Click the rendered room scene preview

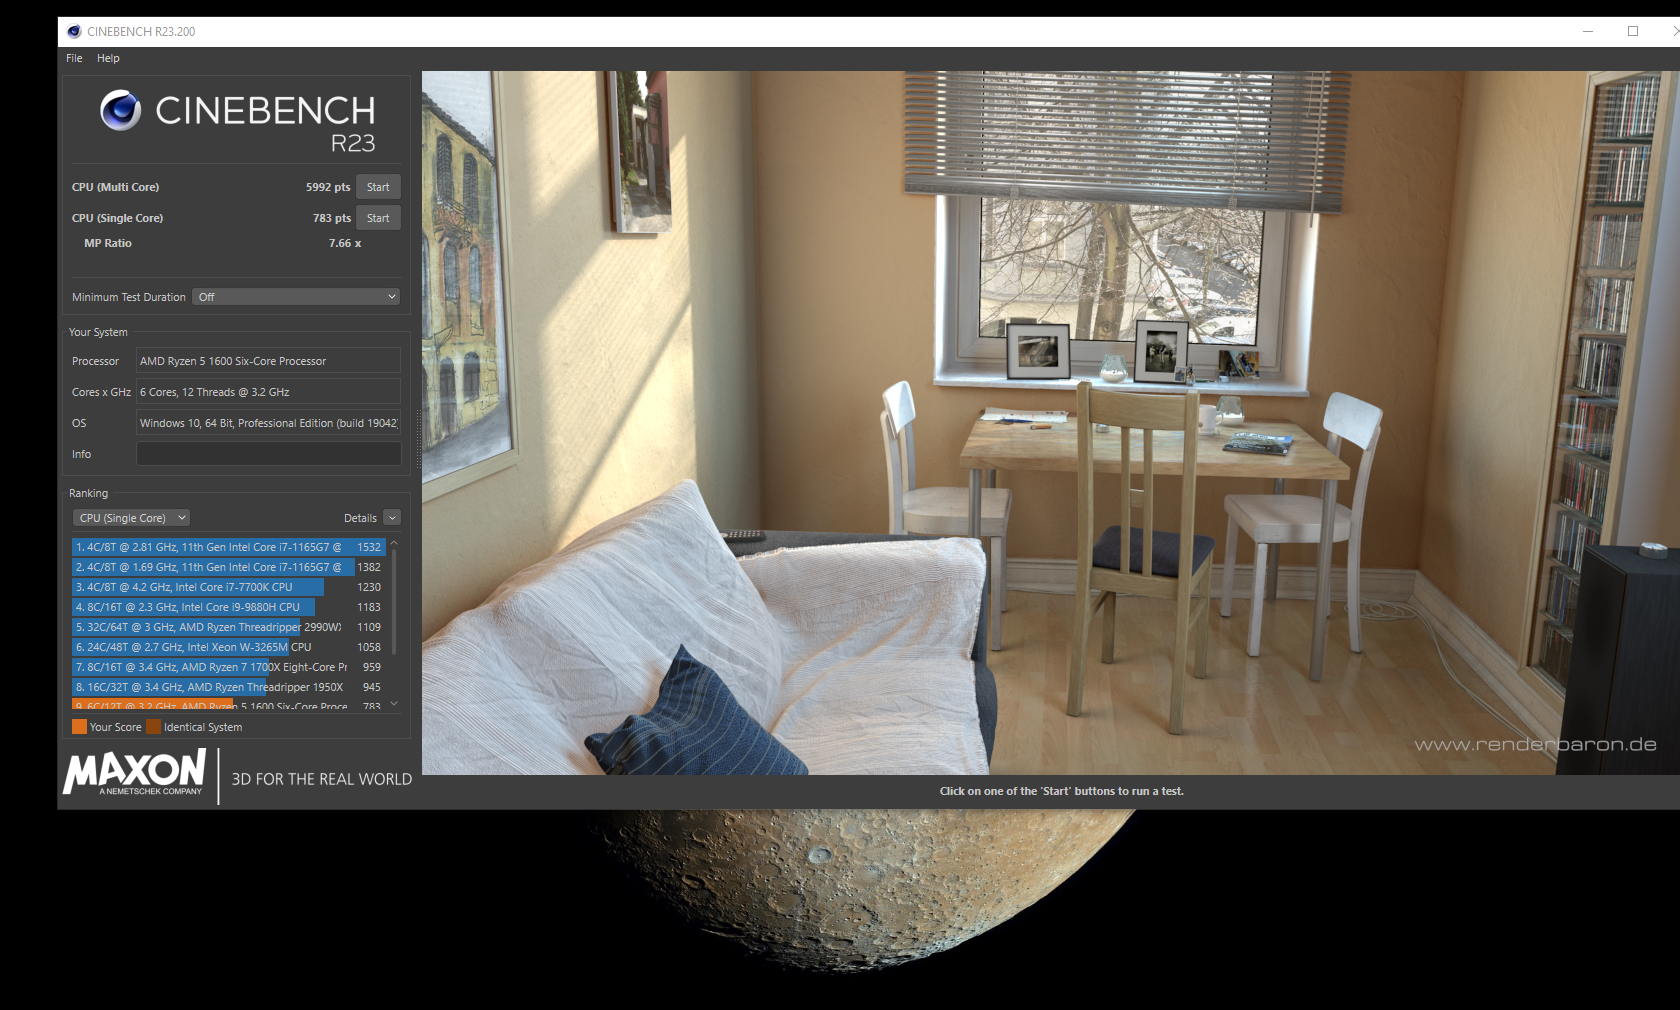click(x=1051, y=422)
